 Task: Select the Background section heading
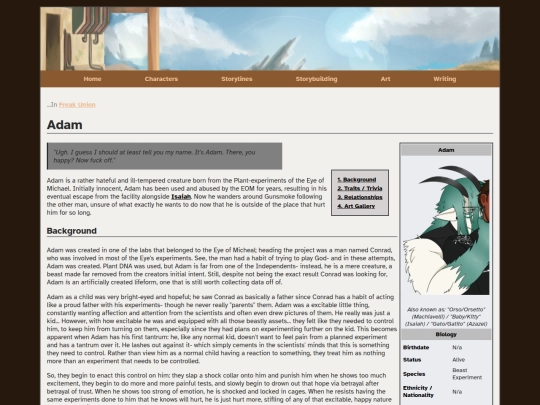[72, 231]
